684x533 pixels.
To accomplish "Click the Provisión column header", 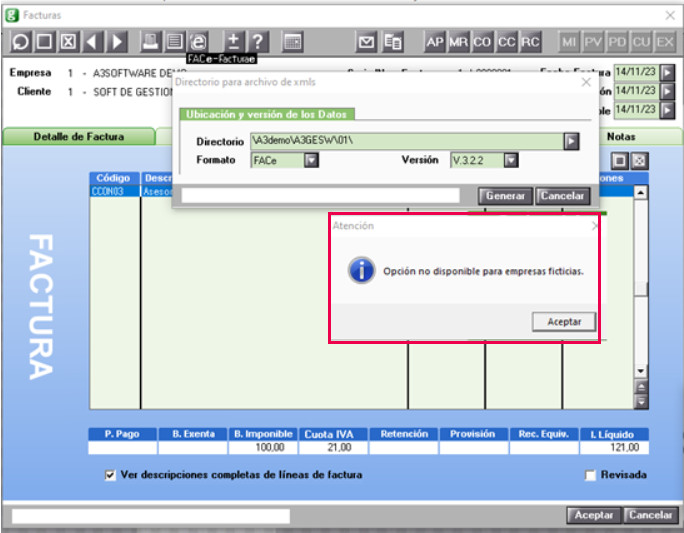I will tap(473, 434).
